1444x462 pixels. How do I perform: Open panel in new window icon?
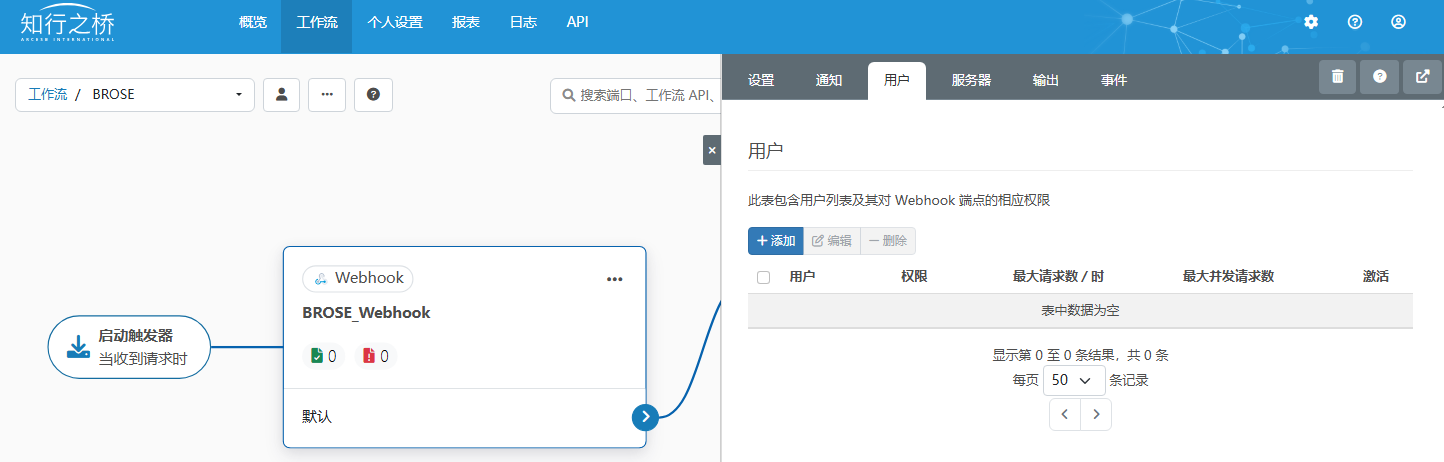click(1422, 76)
